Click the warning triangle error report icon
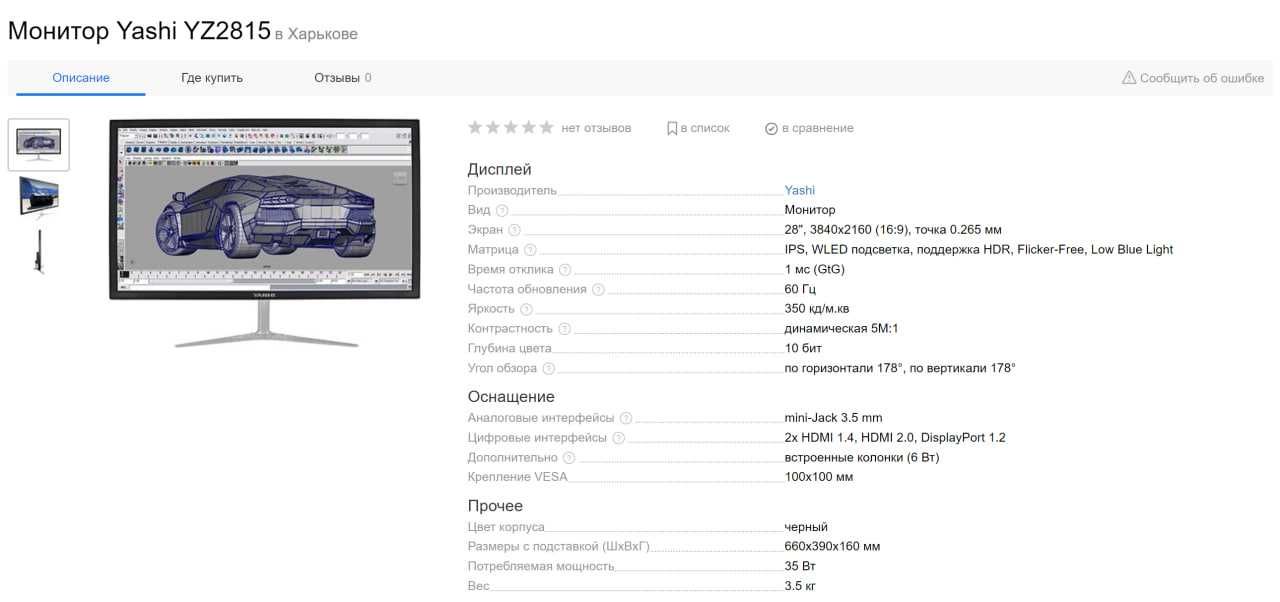Image resolution: width=1280 pixels, height=602 pixels. (x=1129, y=78)
